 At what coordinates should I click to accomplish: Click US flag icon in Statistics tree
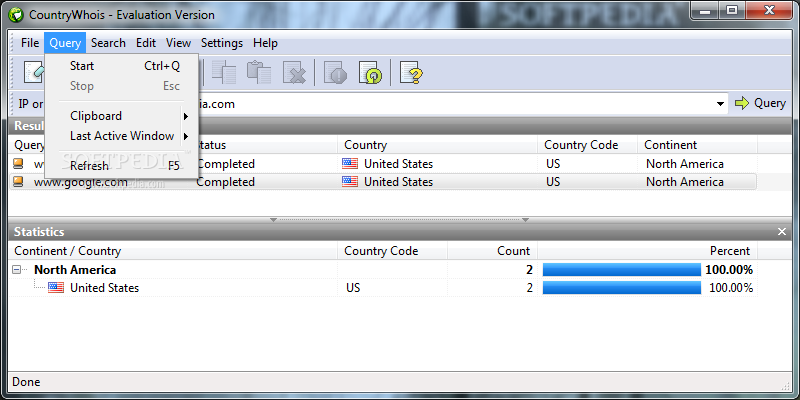(56, 288)
